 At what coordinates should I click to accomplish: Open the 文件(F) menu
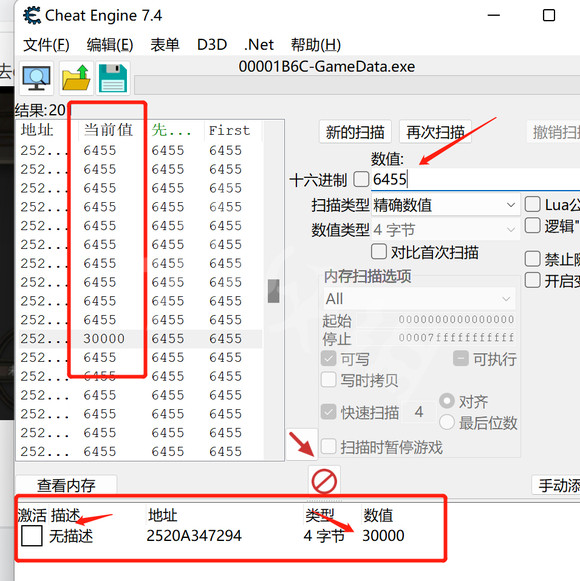click(46, 45)
